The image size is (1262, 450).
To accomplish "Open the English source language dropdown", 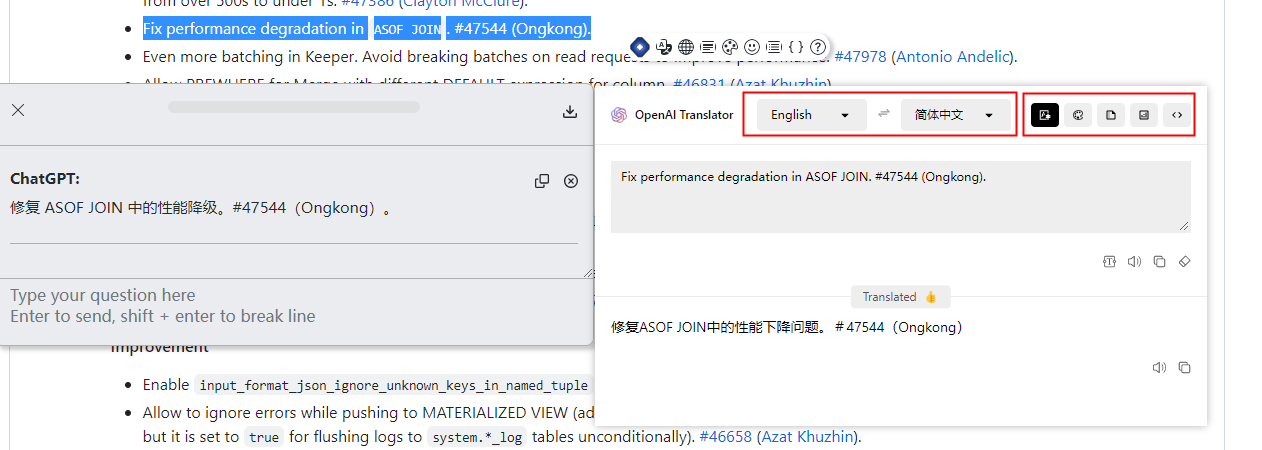I will [811, 115].
